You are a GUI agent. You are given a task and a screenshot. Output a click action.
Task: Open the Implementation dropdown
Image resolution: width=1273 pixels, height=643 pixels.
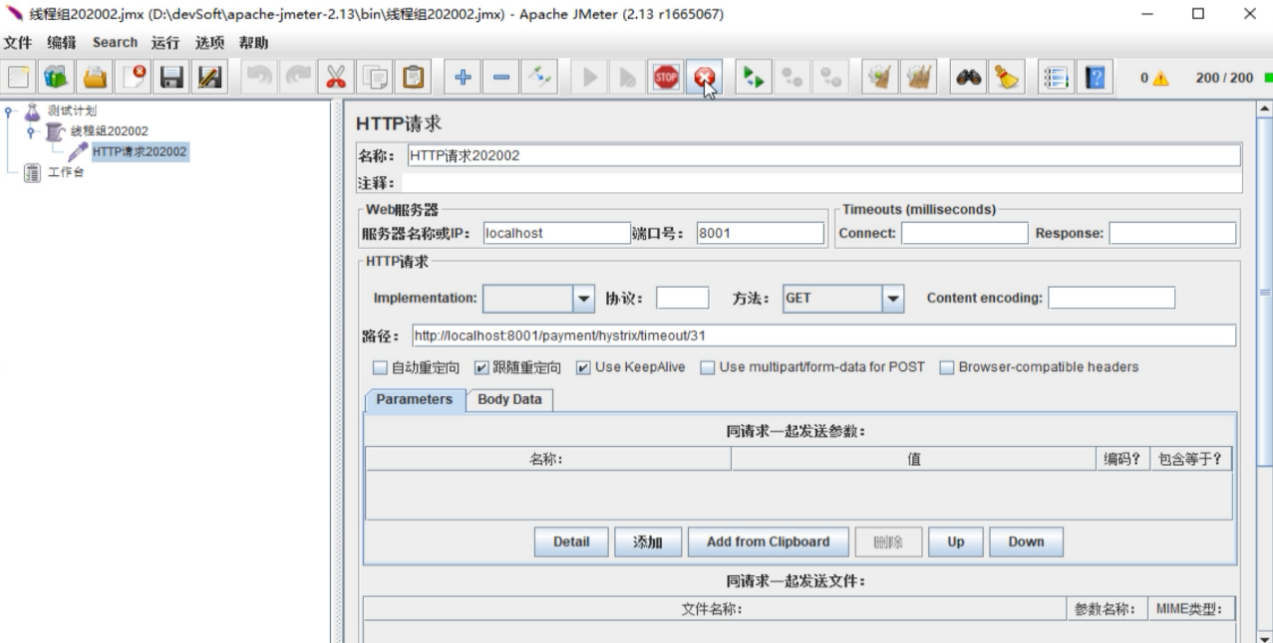point(584,298)
